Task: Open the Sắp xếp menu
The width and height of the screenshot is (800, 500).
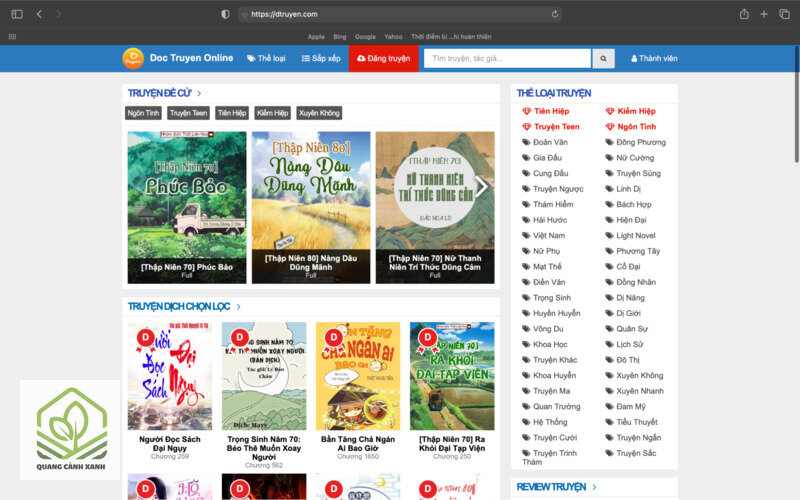Action: (321, 59)
